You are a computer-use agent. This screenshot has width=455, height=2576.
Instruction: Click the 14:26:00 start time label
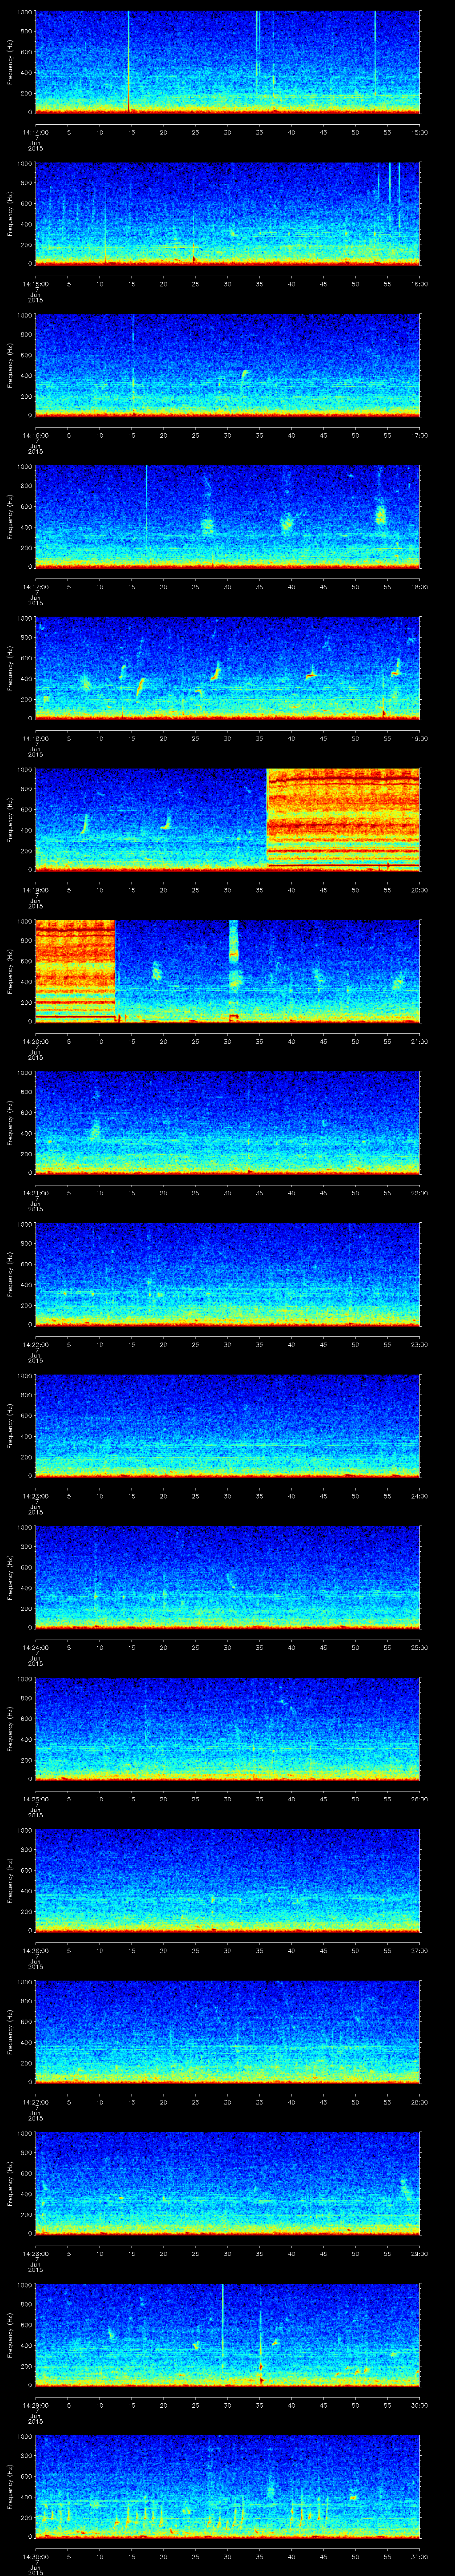35,1950
